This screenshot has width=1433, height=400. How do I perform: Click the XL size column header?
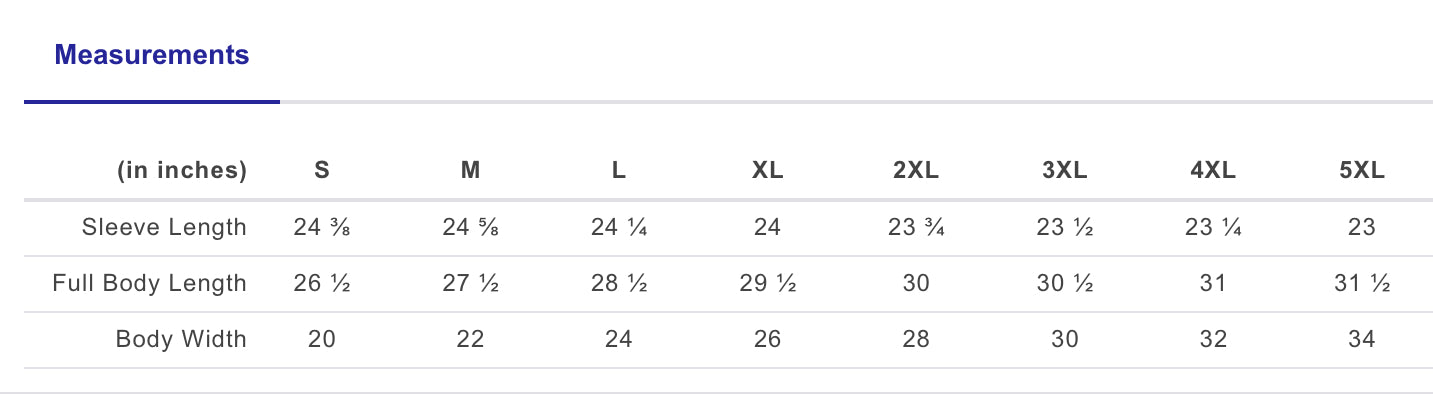(767, 171)
